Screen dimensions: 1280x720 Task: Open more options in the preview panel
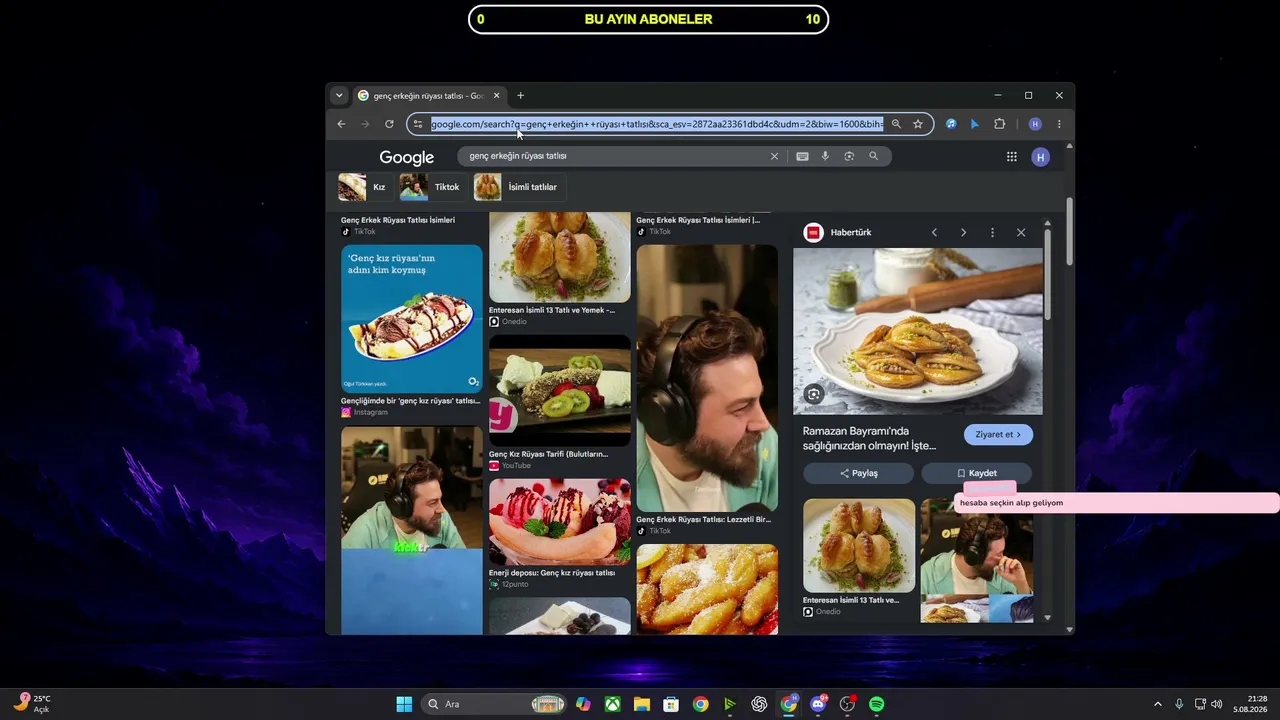[992, 233]
